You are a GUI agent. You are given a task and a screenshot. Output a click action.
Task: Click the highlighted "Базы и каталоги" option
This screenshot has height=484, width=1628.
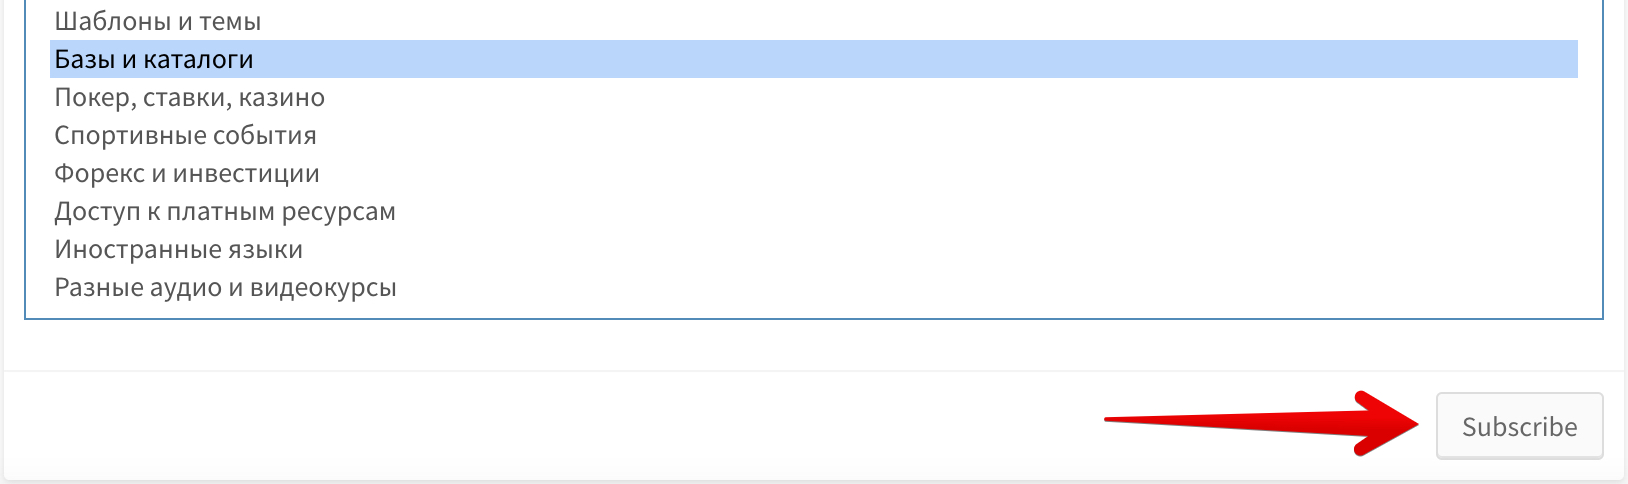(154, 59)
